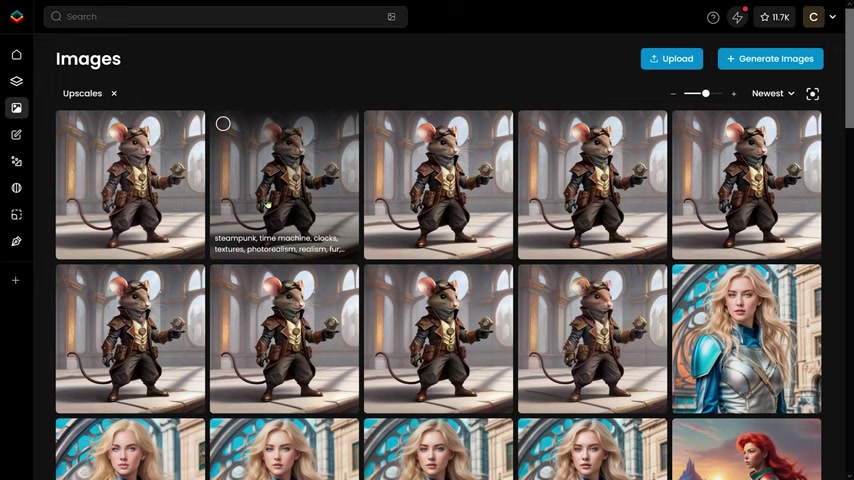This screenshot has height=480, width=854.
Task: Decrease thumbnail size with minus icon
Action: [x=673, y=94]
